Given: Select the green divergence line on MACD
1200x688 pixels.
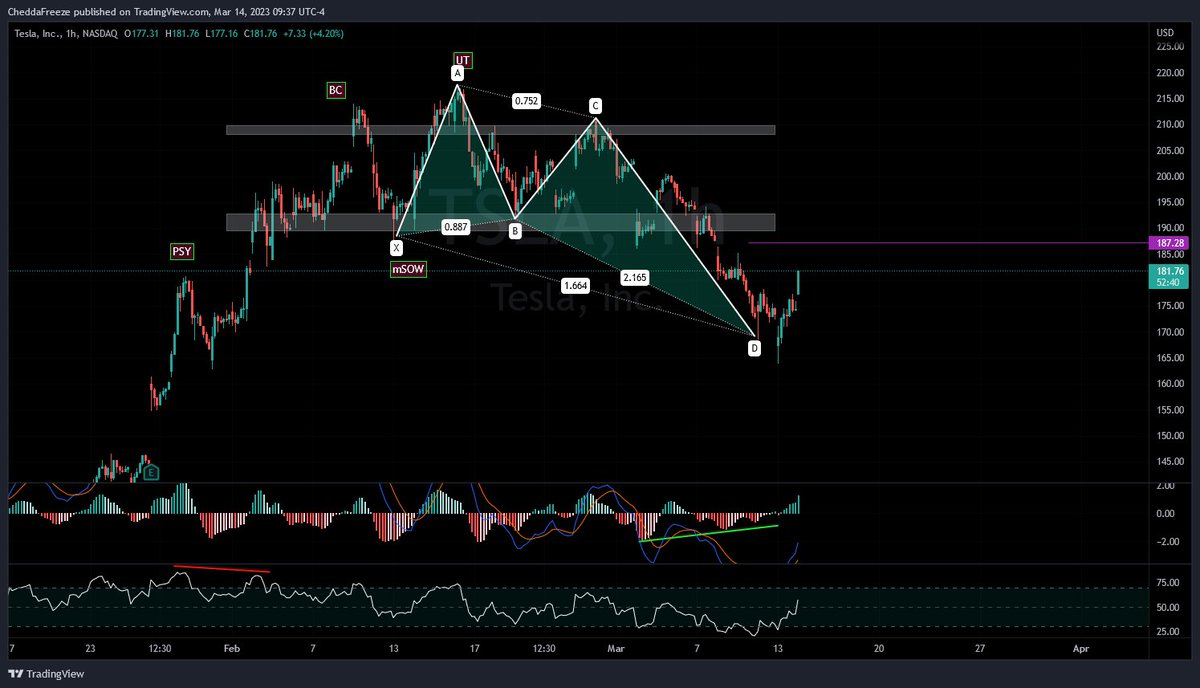Looking at the screenshot, I should pos(708,533).
